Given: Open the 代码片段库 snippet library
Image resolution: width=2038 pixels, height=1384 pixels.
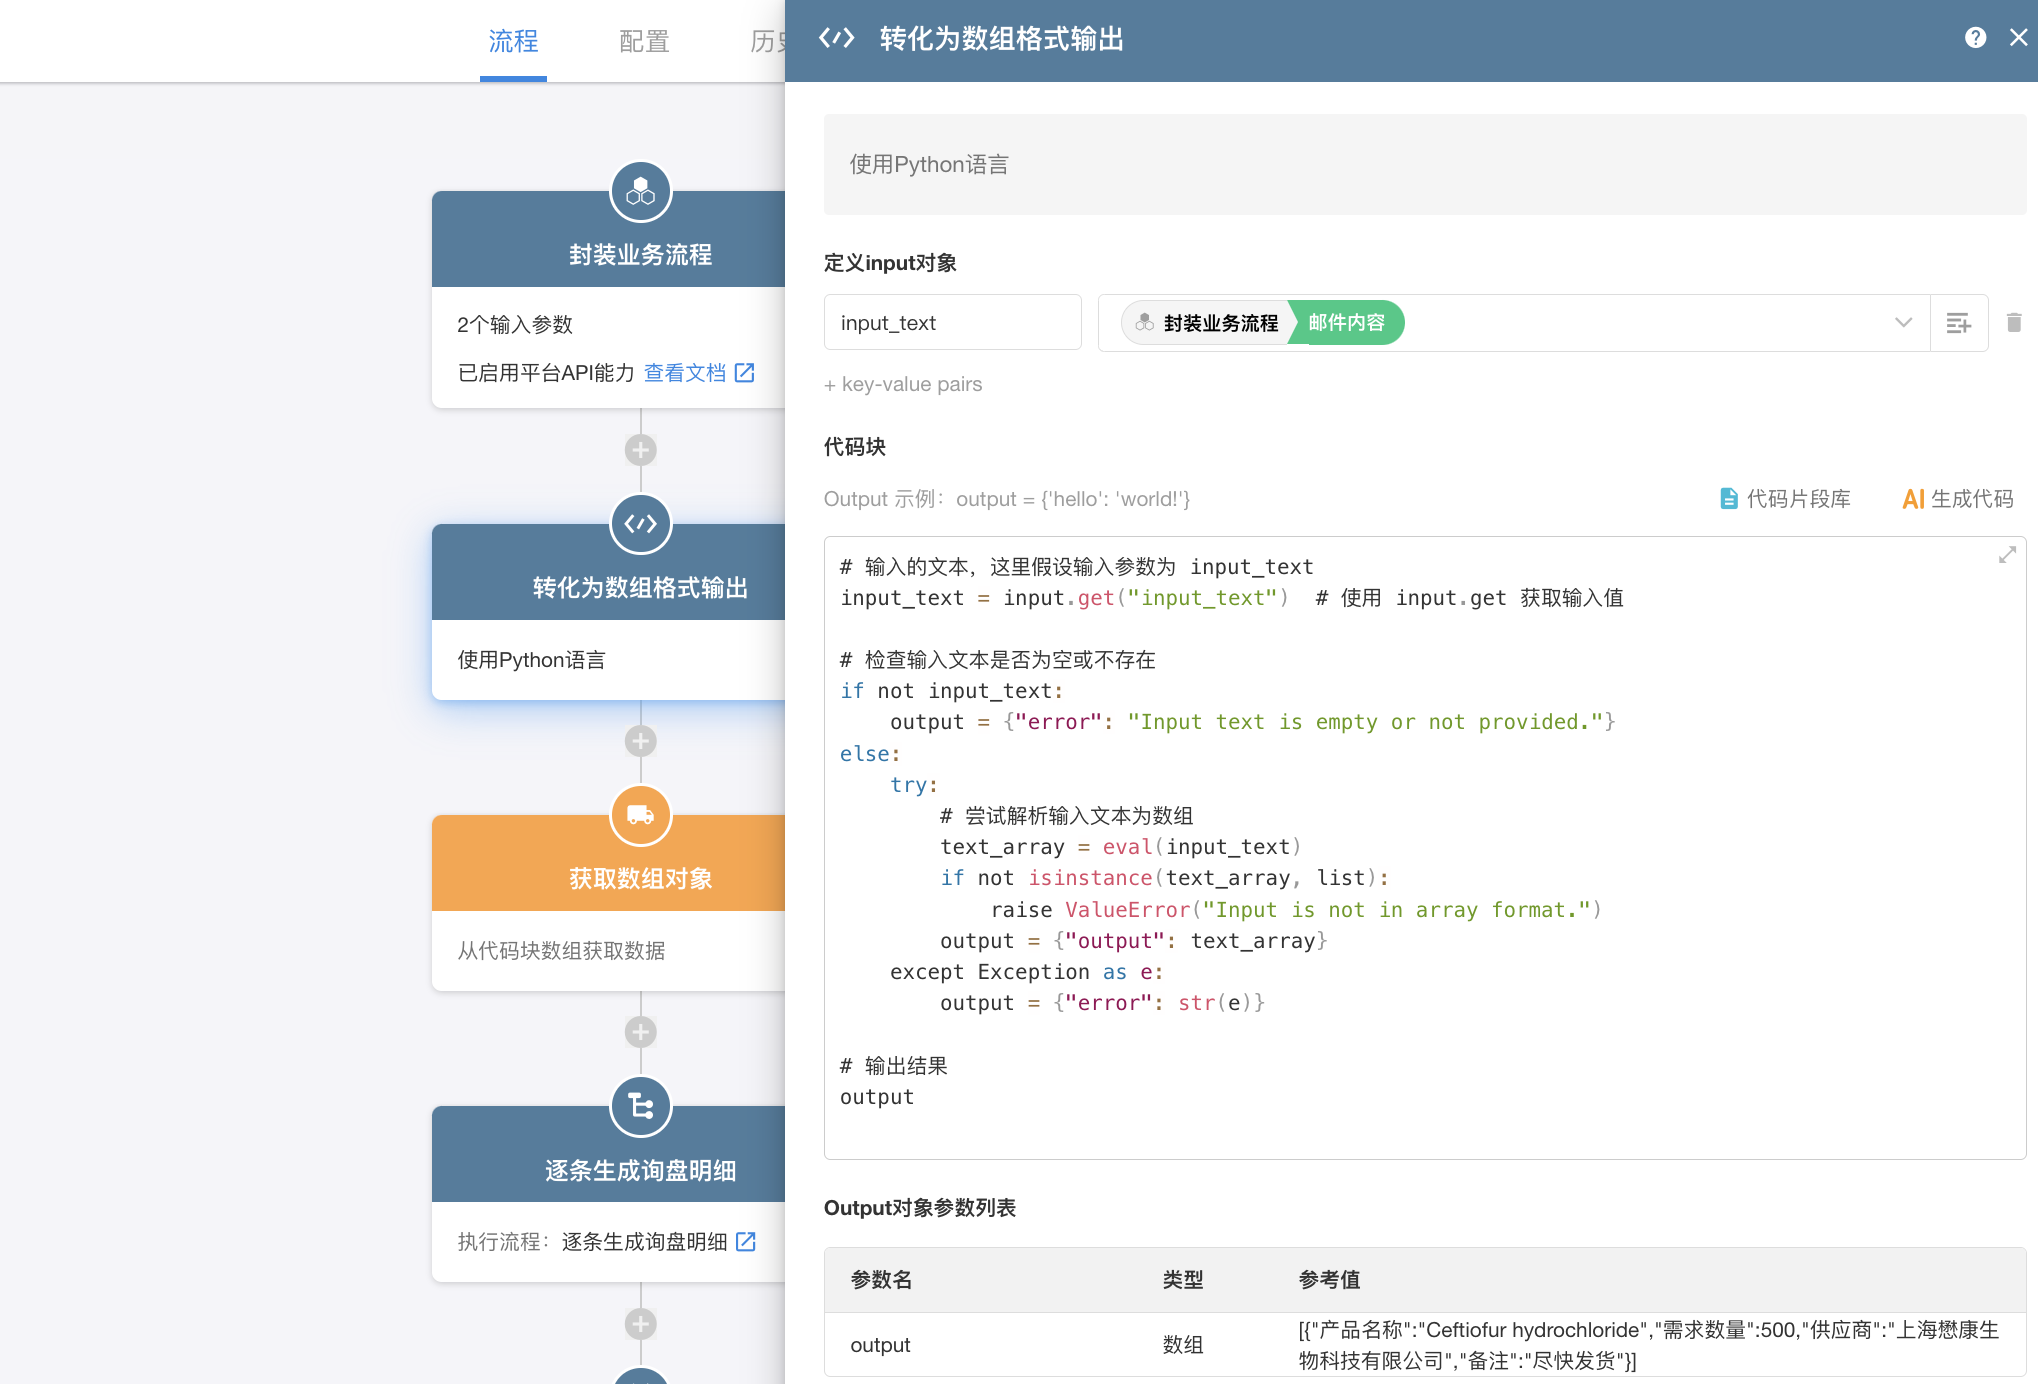Looking at the screenshot, I should (x=1785, y=499).
